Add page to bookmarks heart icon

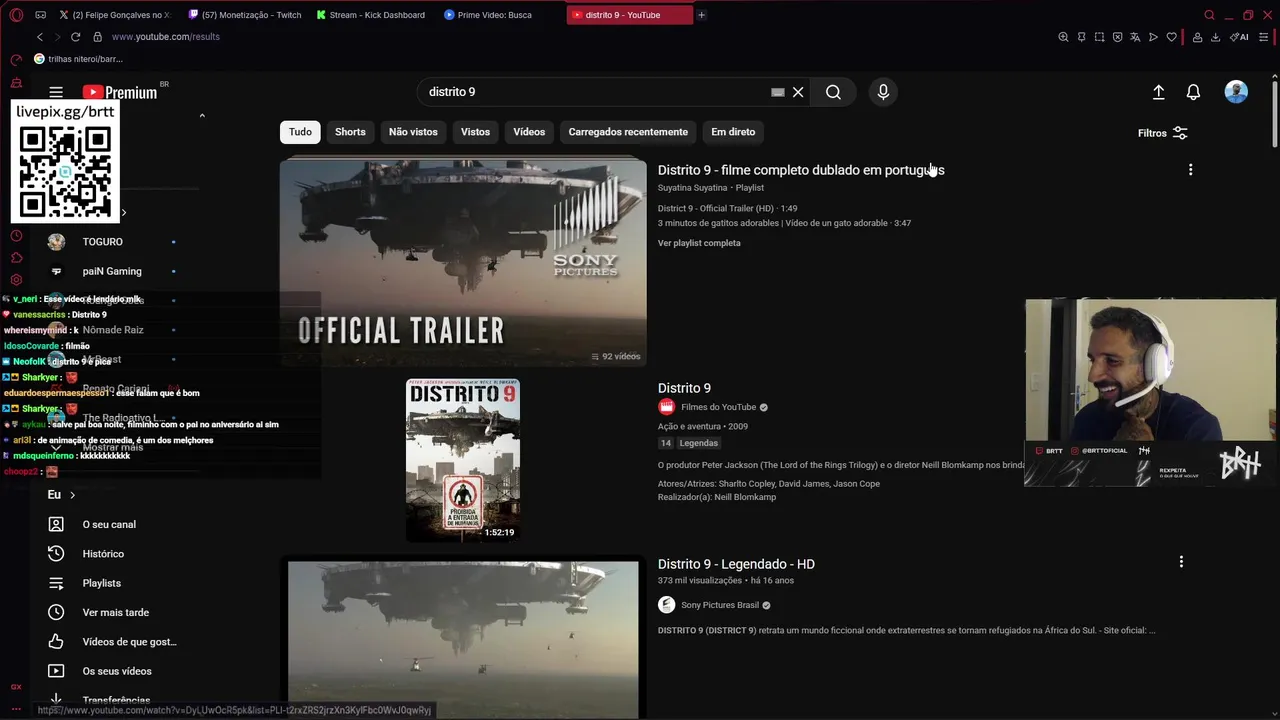coord(1171,37)
